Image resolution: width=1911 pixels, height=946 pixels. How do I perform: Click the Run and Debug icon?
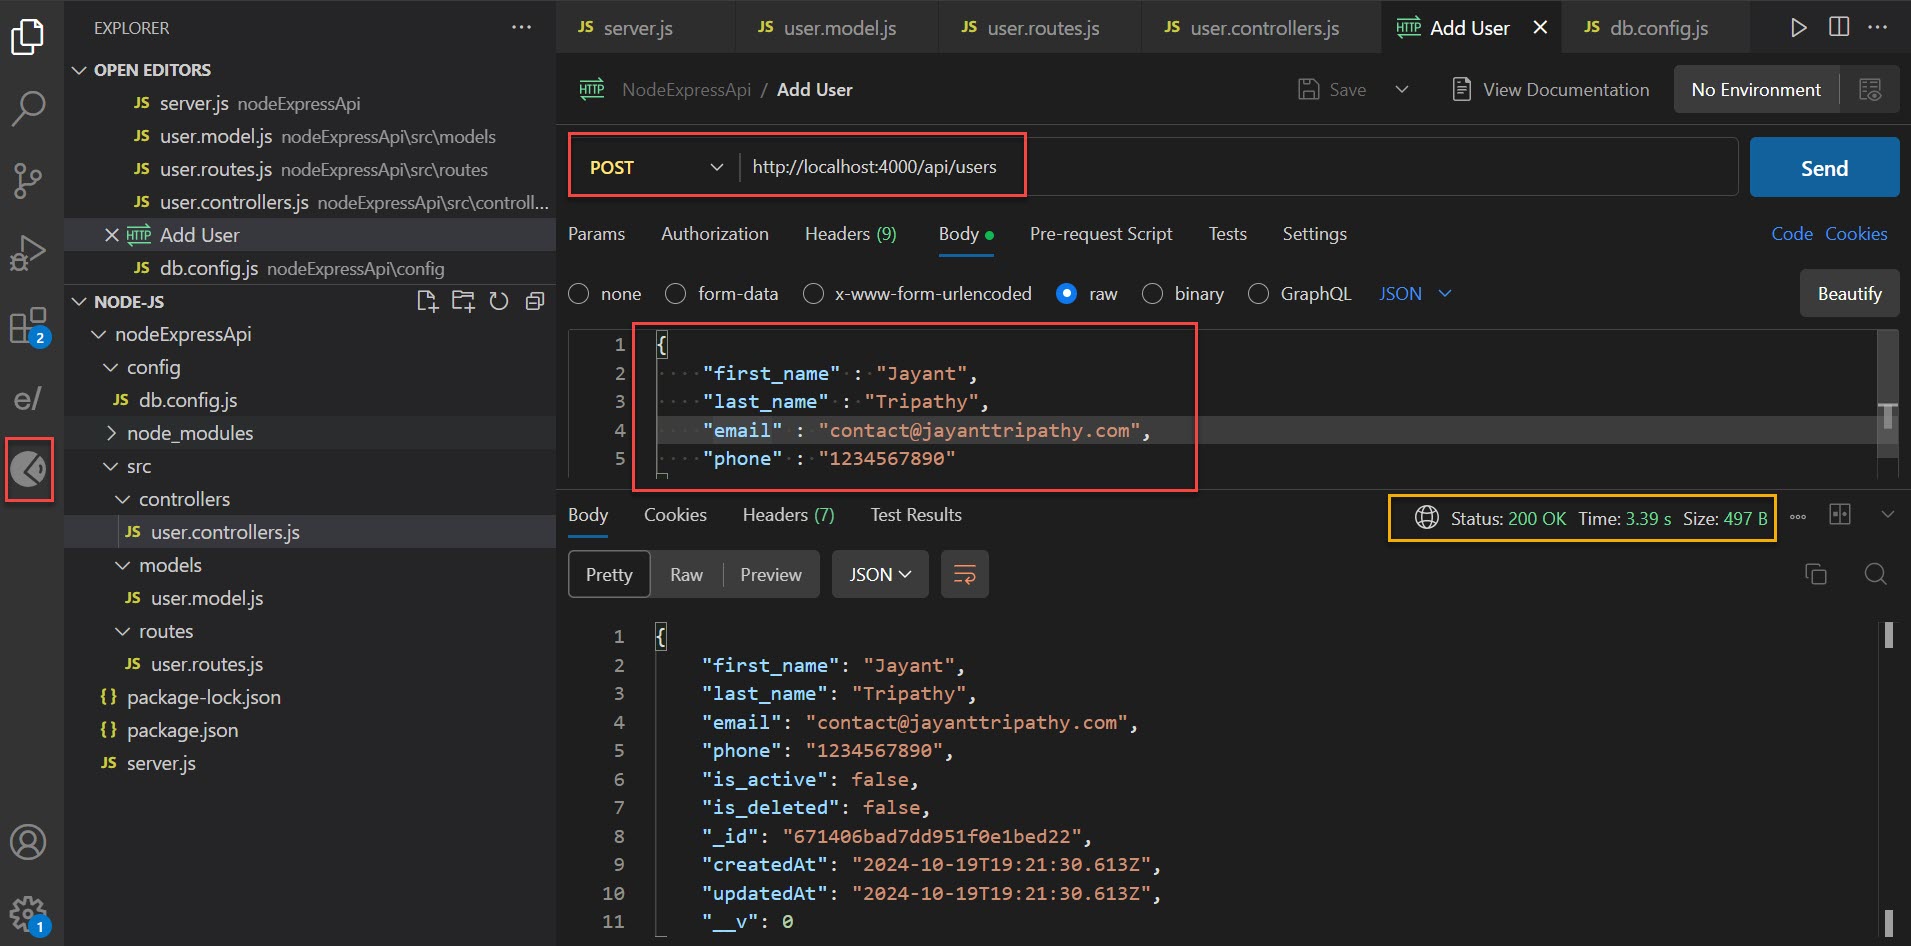28,253
